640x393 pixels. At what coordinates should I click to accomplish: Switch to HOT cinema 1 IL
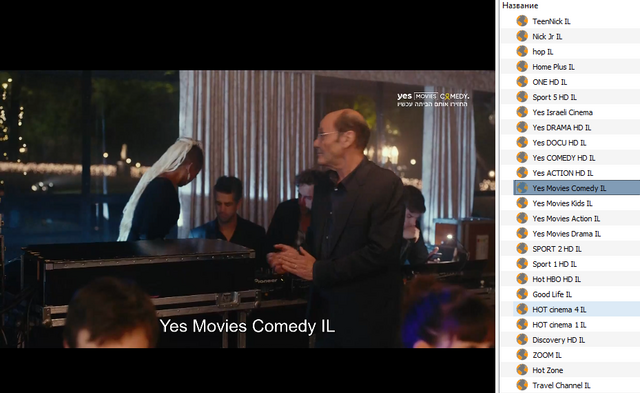pyautogui.click(x=559, y=324)
